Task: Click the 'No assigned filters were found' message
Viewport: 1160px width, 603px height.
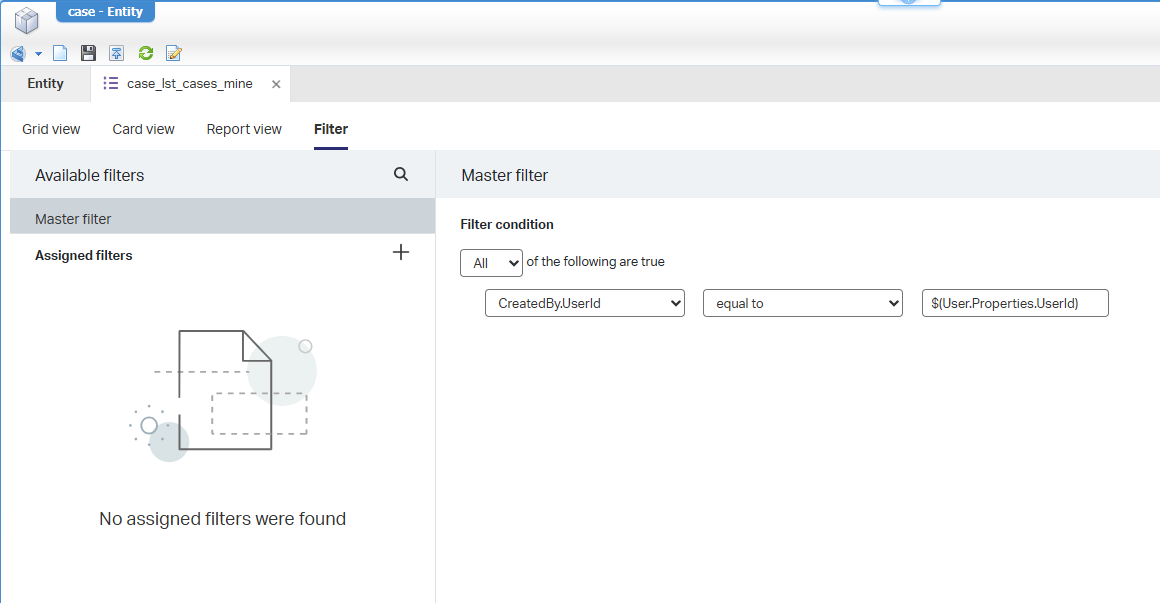Action: click(x=223, y=519)
